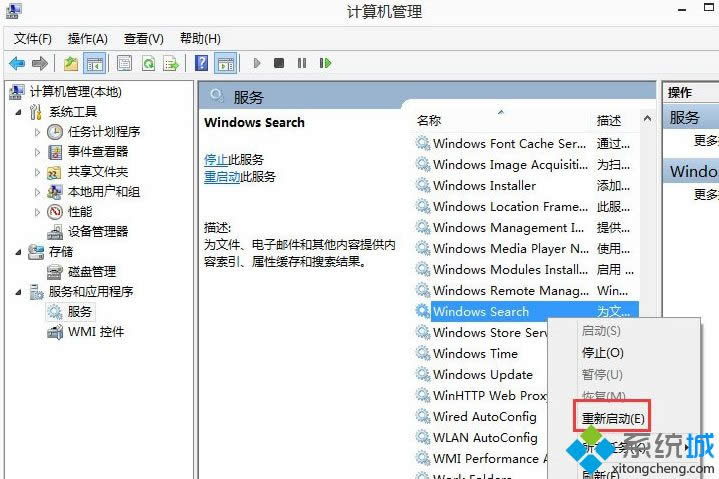719x479 pixels.
Task: Sort by the 名称 column header
Action: pos(429,120)
